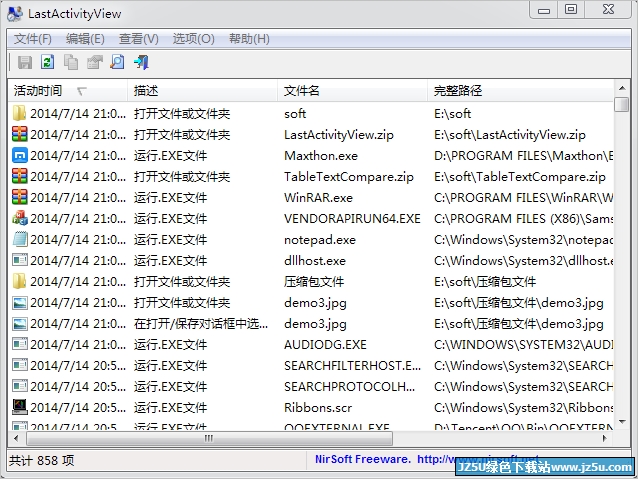Click the Maxthon browser icon in the list
This screenshot has height=479, width=638.
[20, 155]
